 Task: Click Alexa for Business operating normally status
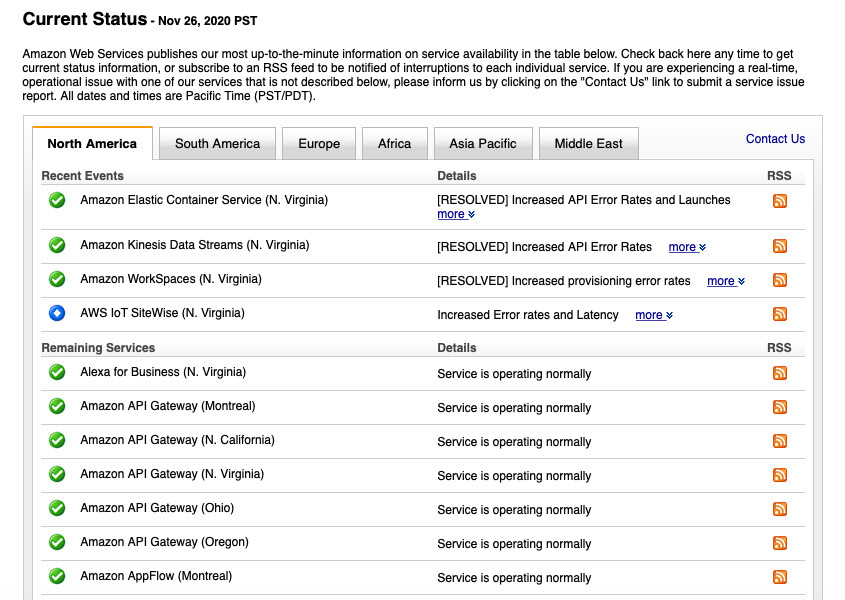[x=514, y=374]
